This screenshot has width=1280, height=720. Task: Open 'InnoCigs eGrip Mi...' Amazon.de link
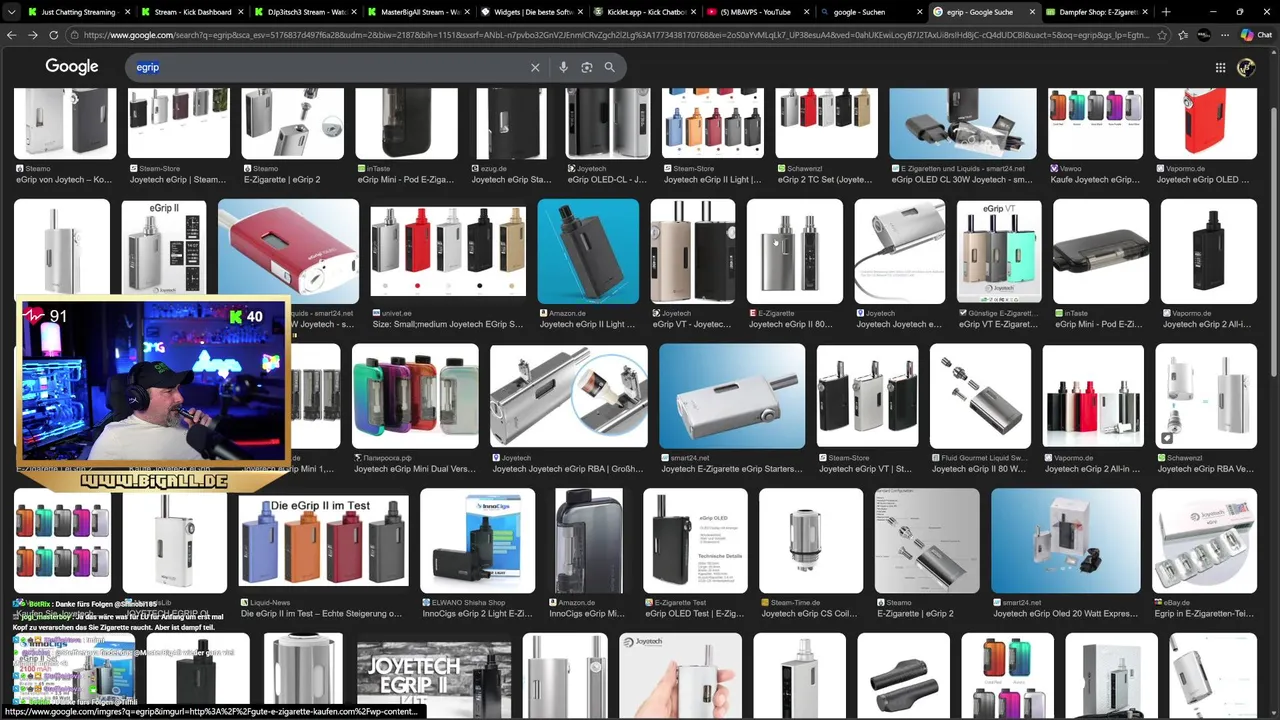tap(586, 614)
